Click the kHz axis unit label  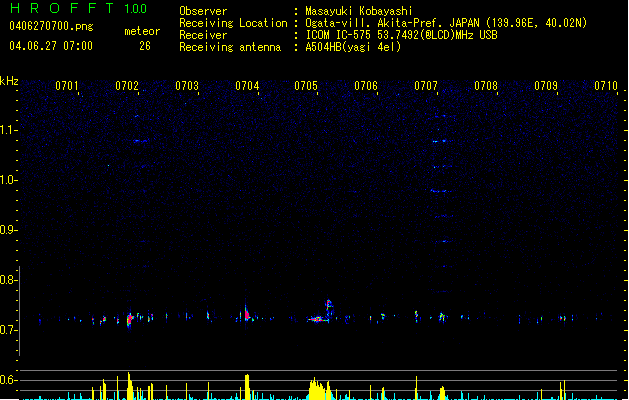click(x=9, y=81)
